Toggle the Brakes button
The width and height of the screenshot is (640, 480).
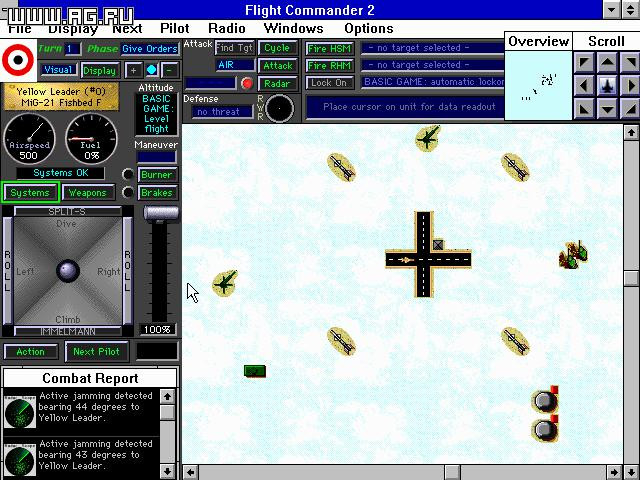tap(157, 193)
